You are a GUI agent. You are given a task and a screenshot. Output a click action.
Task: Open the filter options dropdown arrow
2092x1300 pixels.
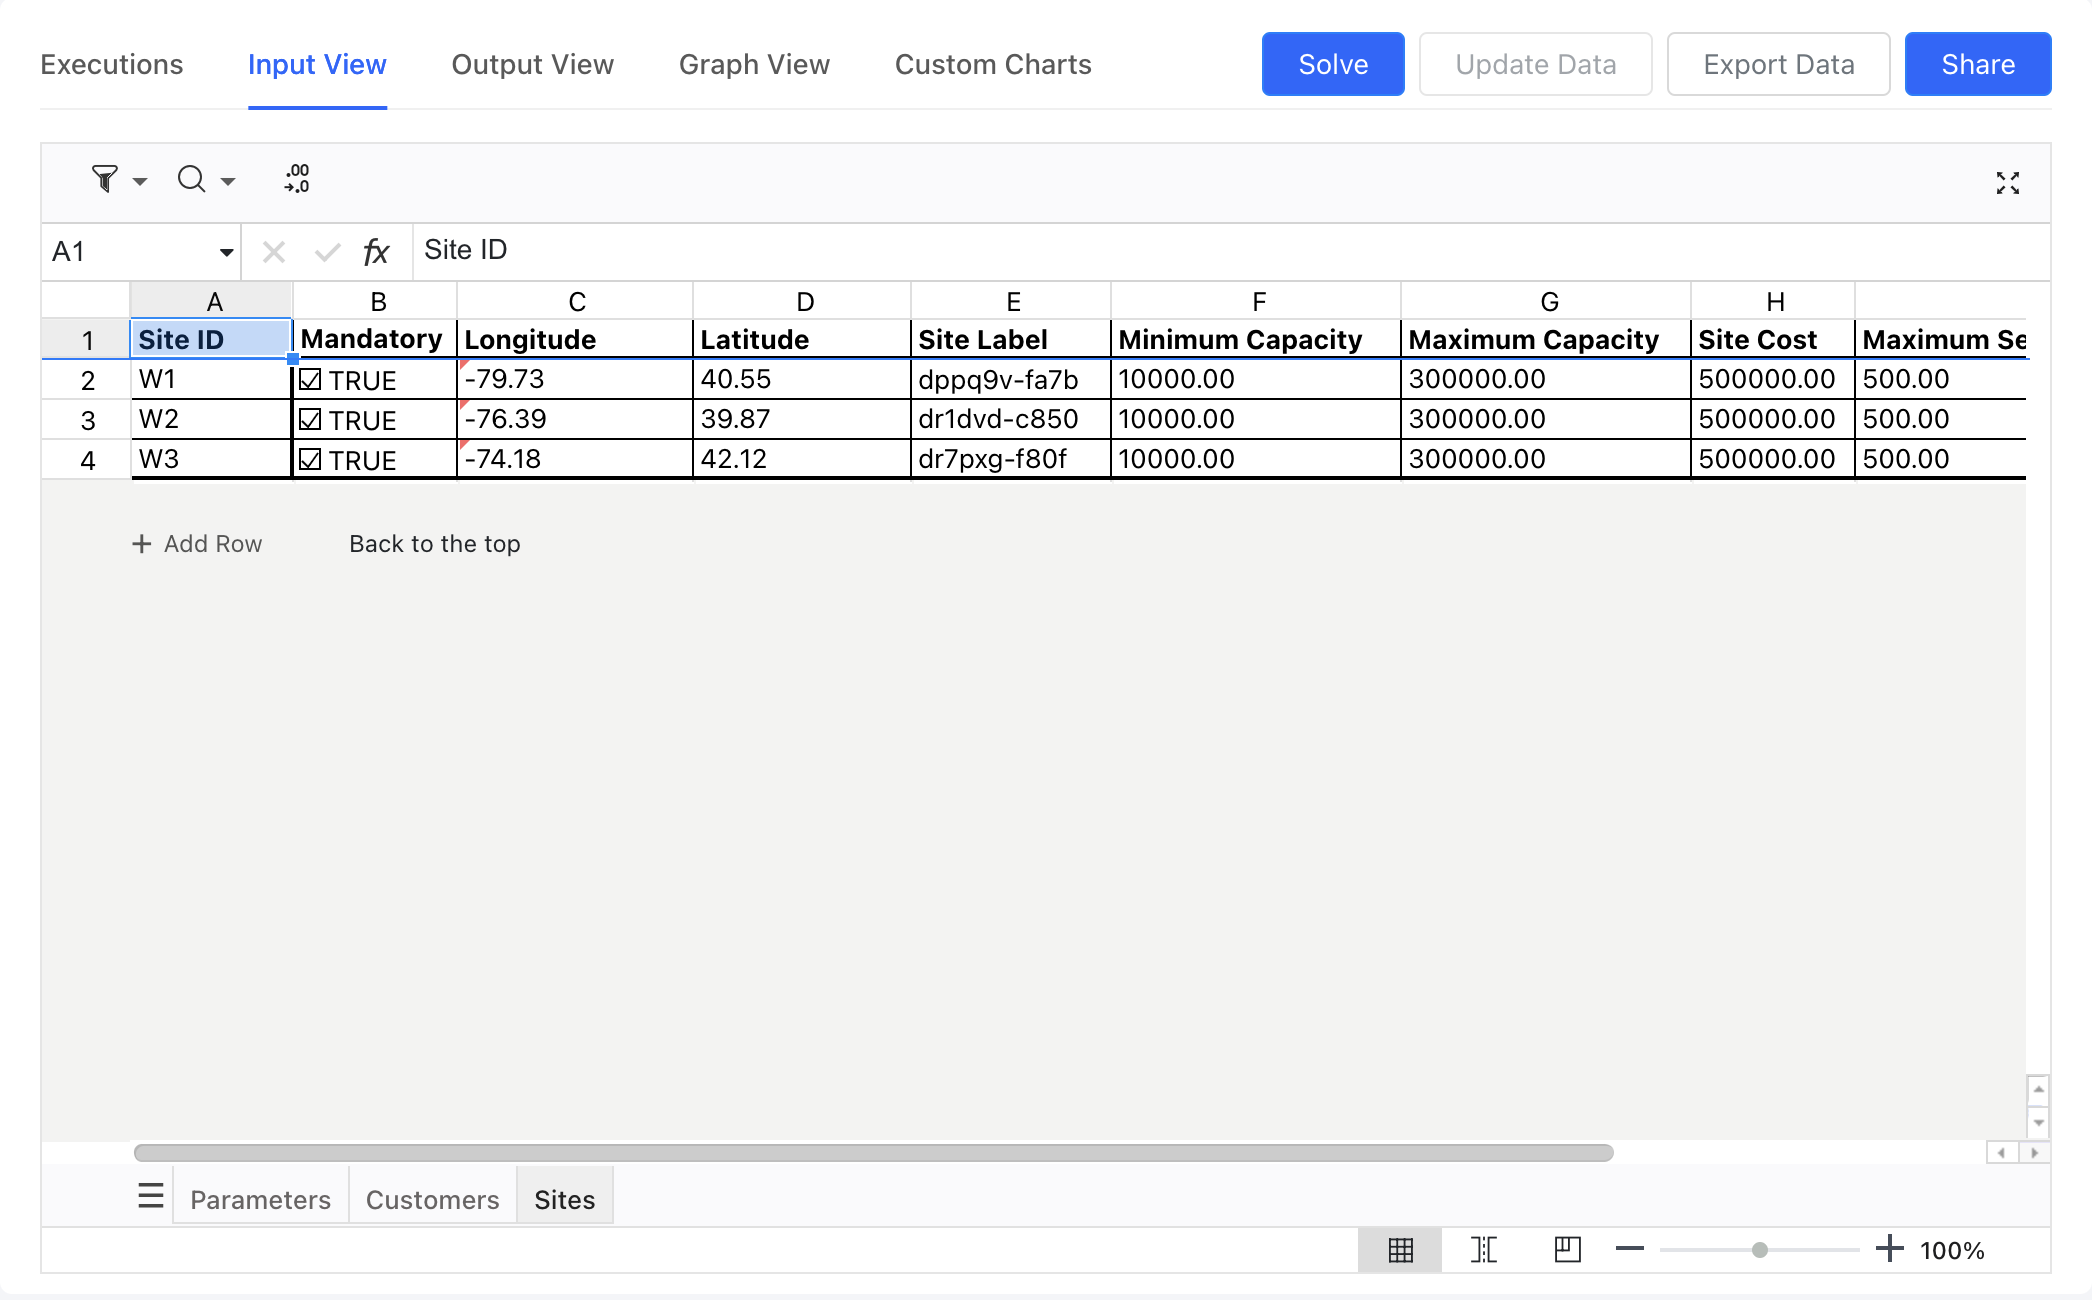(140, 181)
